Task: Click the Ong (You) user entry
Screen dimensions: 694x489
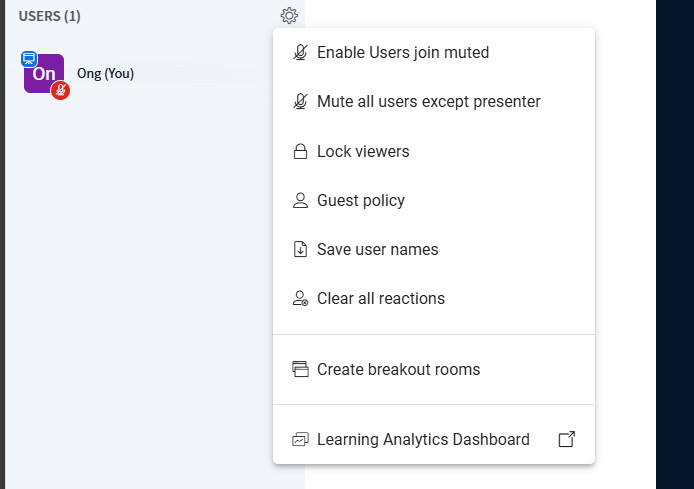Action: click(x=105, y=74)
